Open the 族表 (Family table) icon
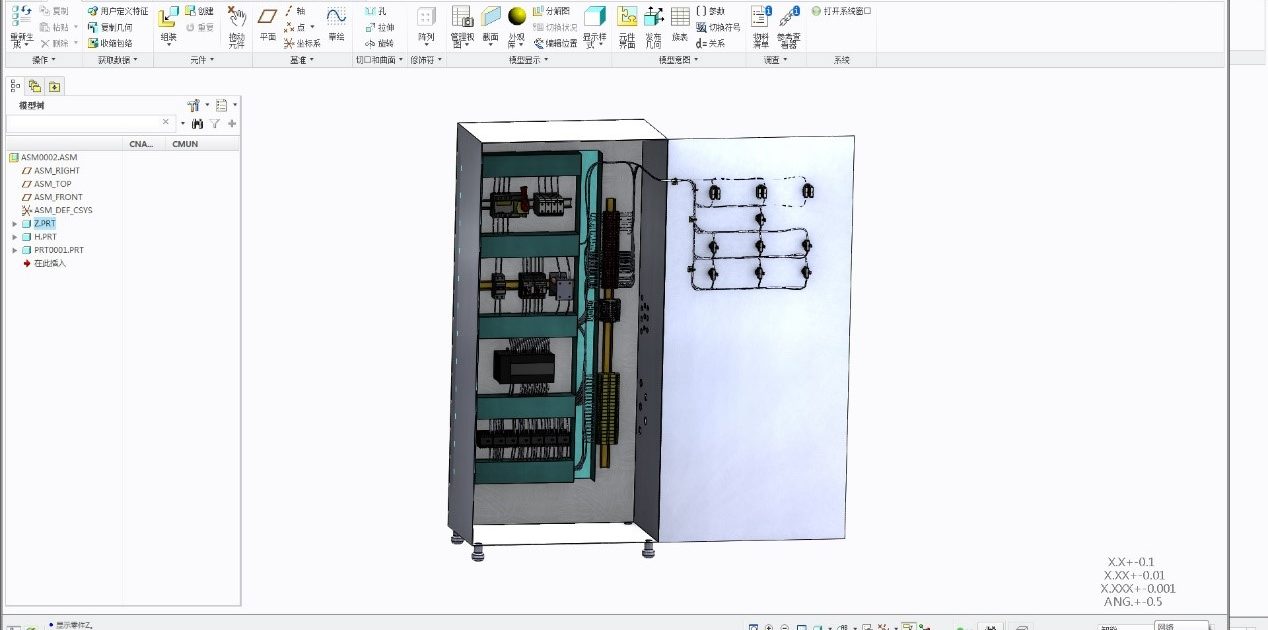This screenshot has height=630, width=1268. (x=680, y=17)
